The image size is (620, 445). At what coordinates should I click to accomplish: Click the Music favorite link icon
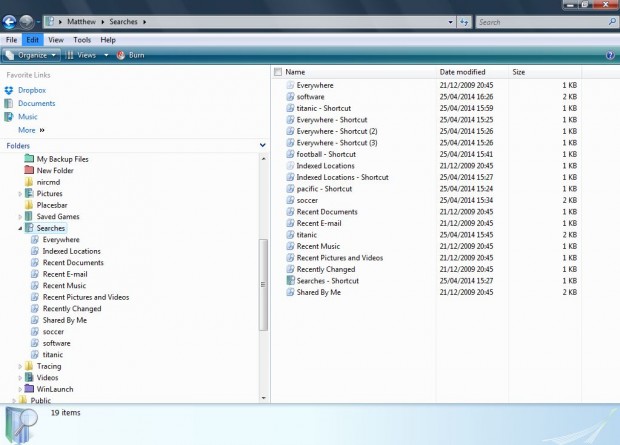pos(9,117)
